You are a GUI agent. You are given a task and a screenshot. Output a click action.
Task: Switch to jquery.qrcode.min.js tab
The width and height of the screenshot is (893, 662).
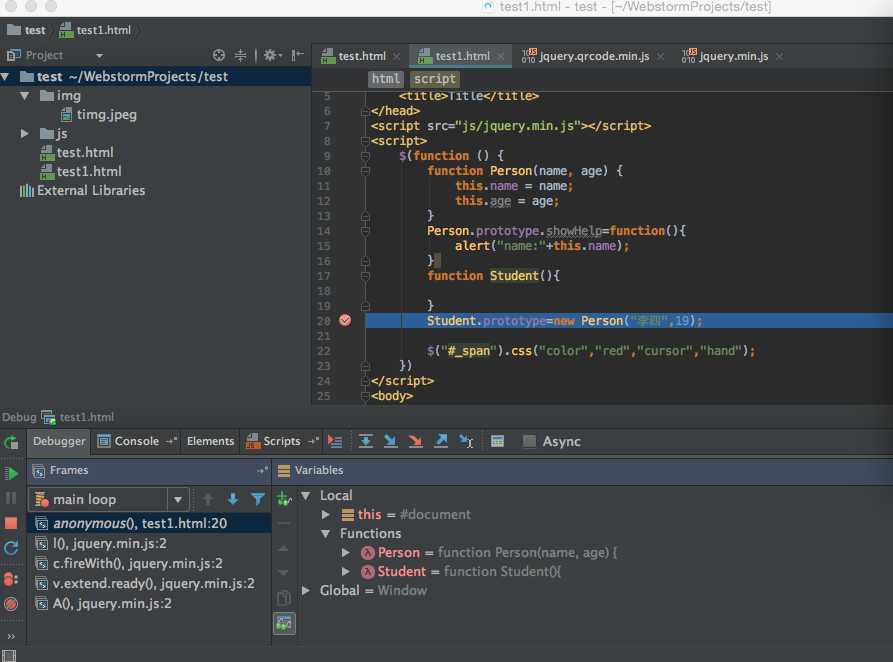click(593, 56)
